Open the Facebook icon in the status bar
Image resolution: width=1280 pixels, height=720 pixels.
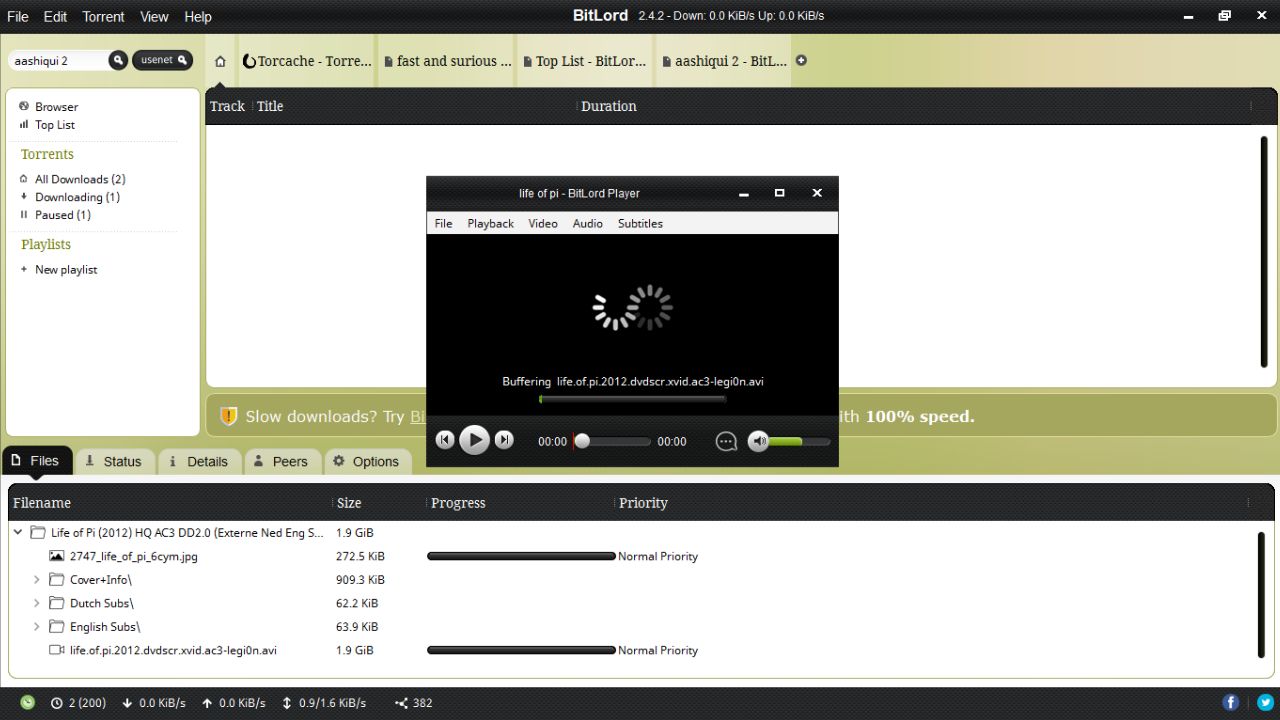[x=1231, y=703]
